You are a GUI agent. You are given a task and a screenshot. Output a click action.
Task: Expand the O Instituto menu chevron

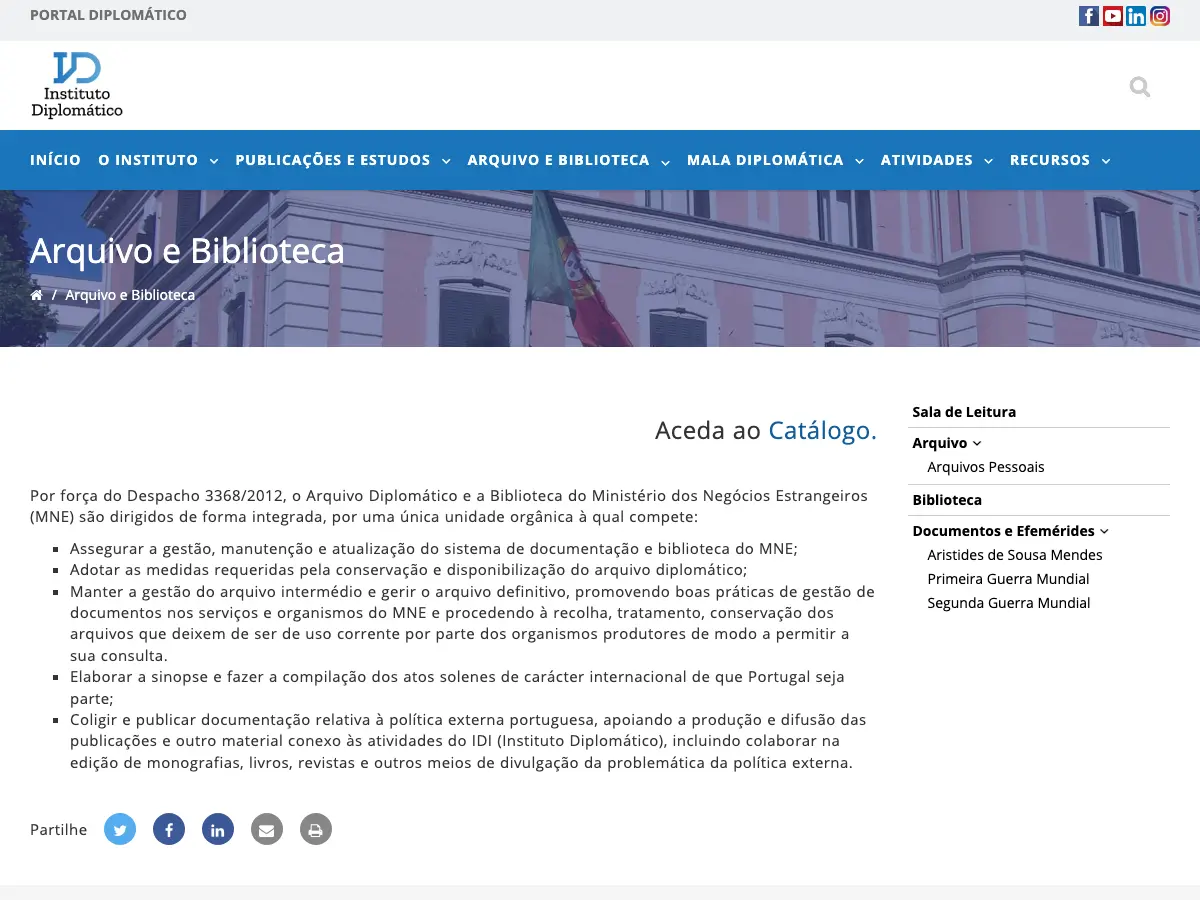[213, 161]
